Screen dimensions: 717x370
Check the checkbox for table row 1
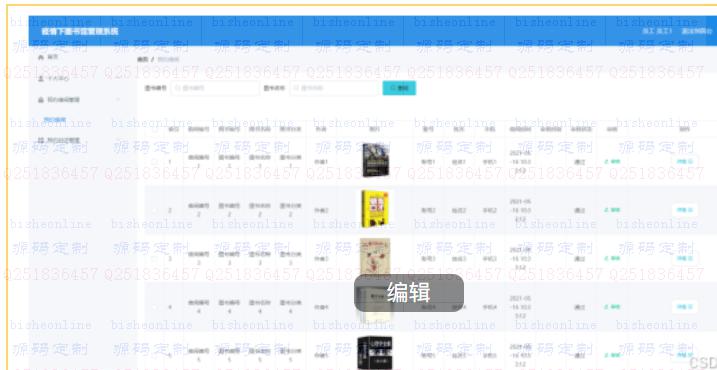coord(154,161)
